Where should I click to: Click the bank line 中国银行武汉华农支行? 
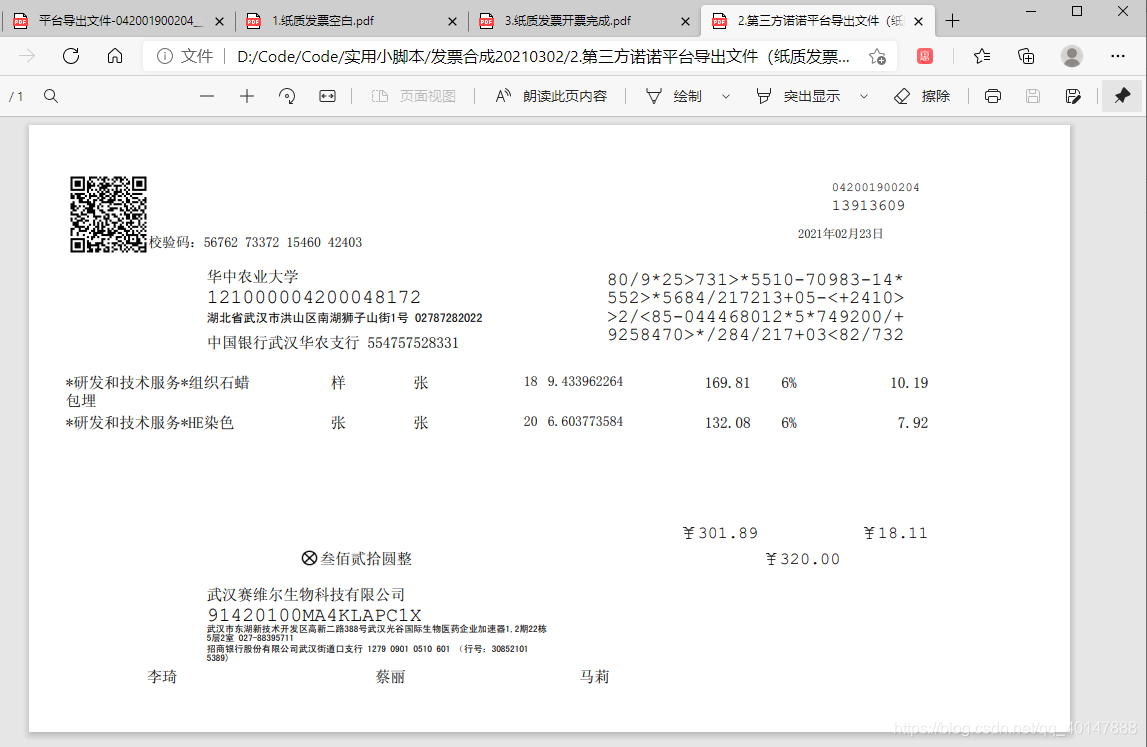(283, 342)
